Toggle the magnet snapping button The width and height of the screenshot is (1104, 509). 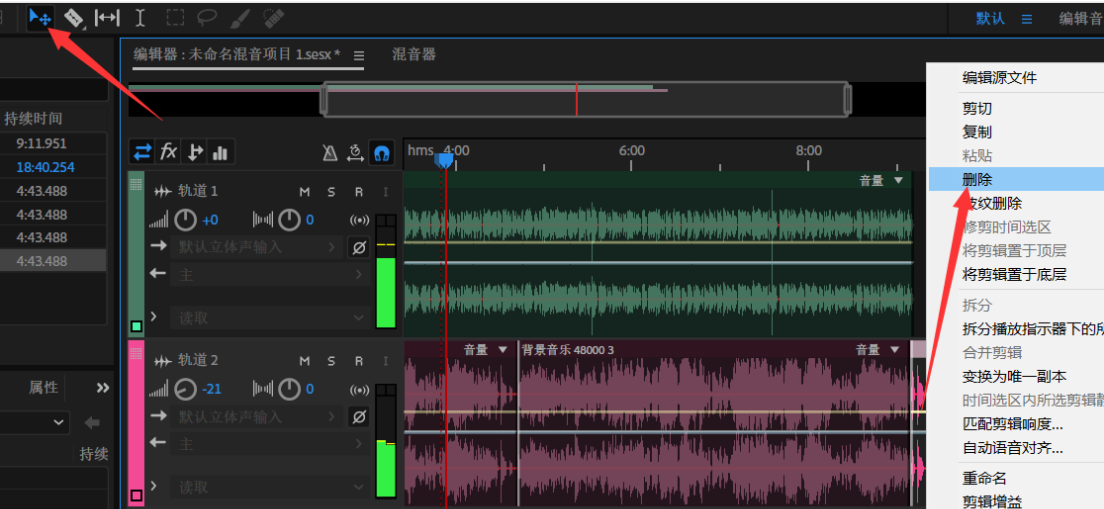tap(381, 153)
